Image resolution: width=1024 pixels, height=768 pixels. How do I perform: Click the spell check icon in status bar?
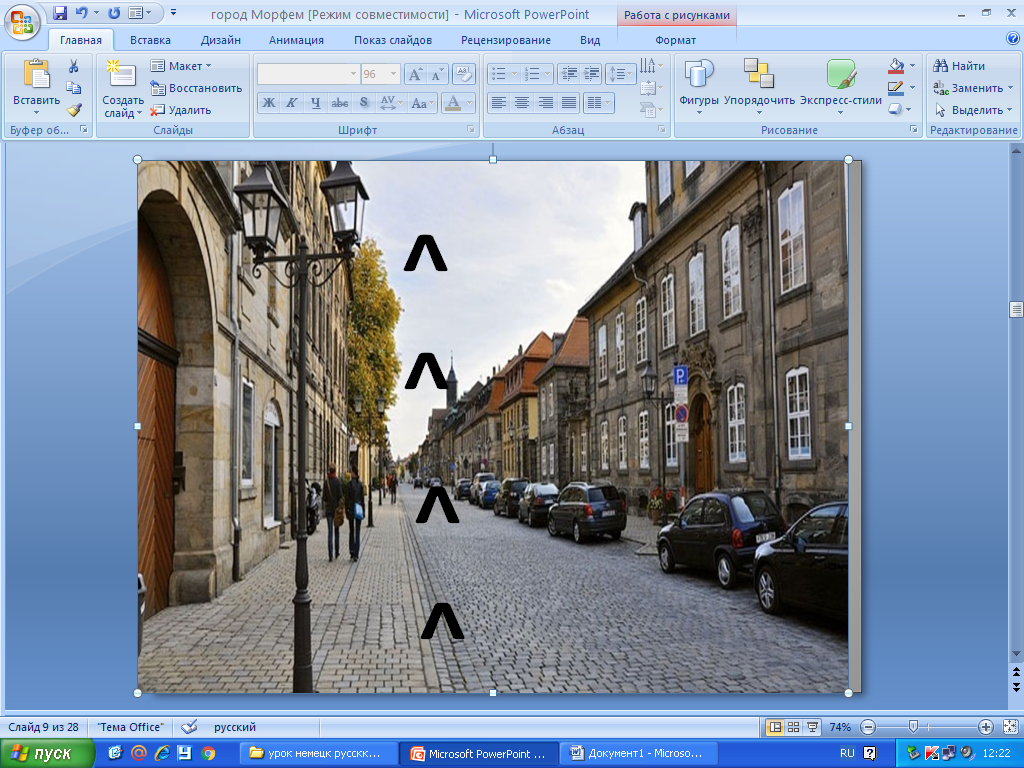tap(190, 727)
